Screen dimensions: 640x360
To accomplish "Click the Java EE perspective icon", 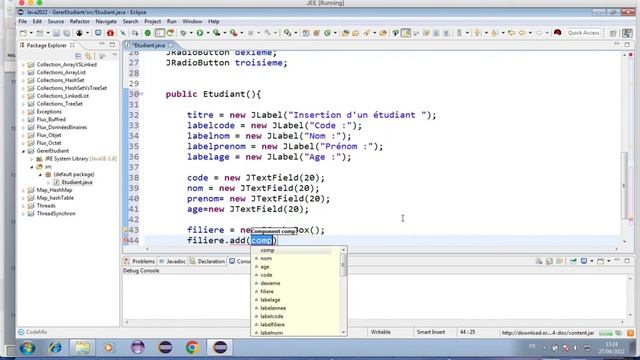I will (627, 33).
